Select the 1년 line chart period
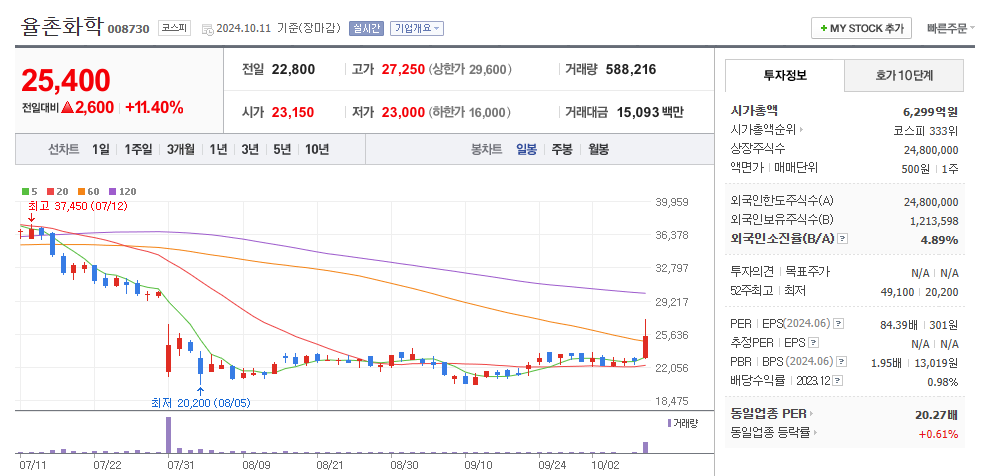The height and width of the screenshot is (476, 992). coord(218,149)
